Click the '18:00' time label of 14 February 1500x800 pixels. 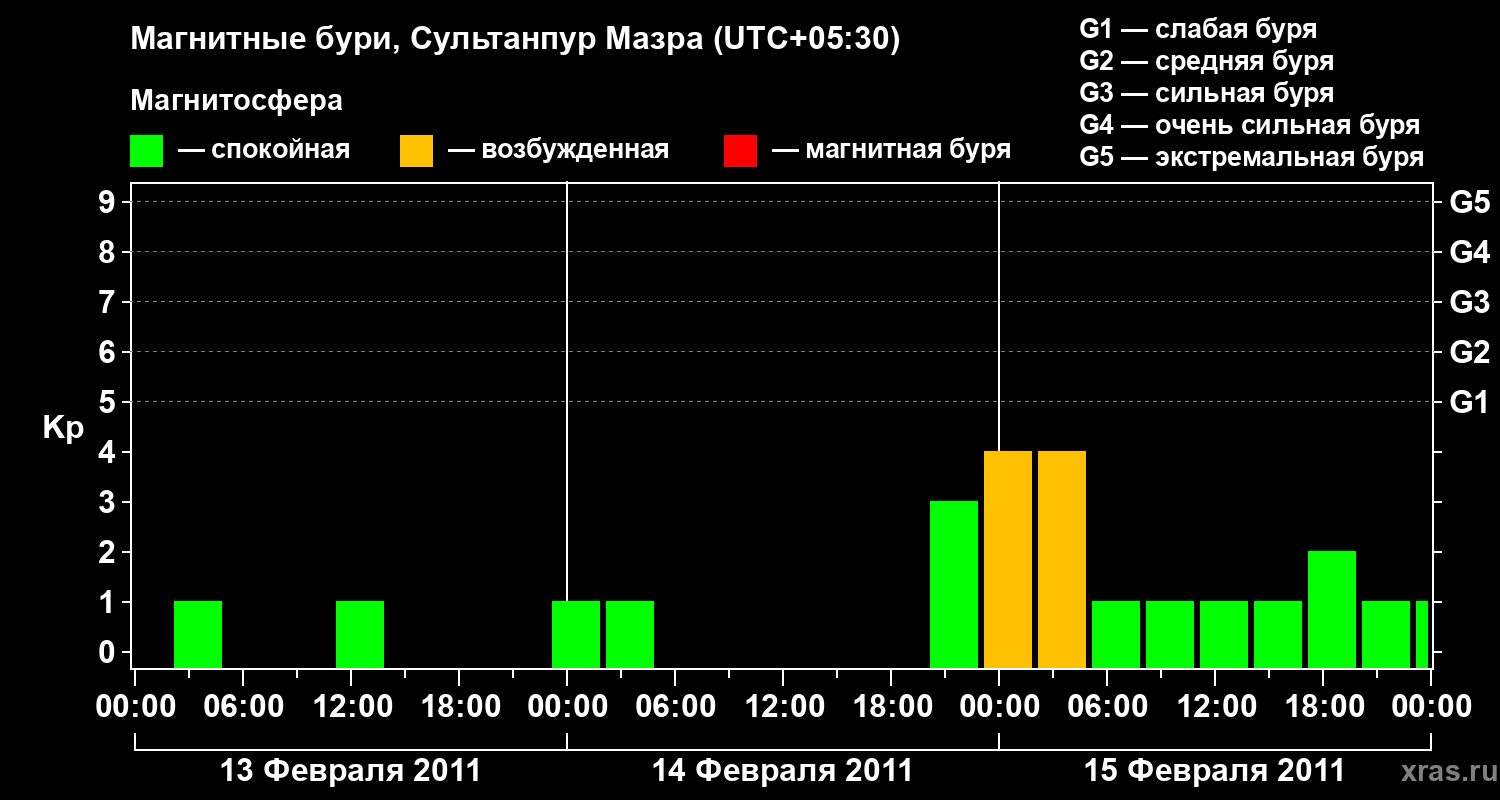tap(891, 707)
